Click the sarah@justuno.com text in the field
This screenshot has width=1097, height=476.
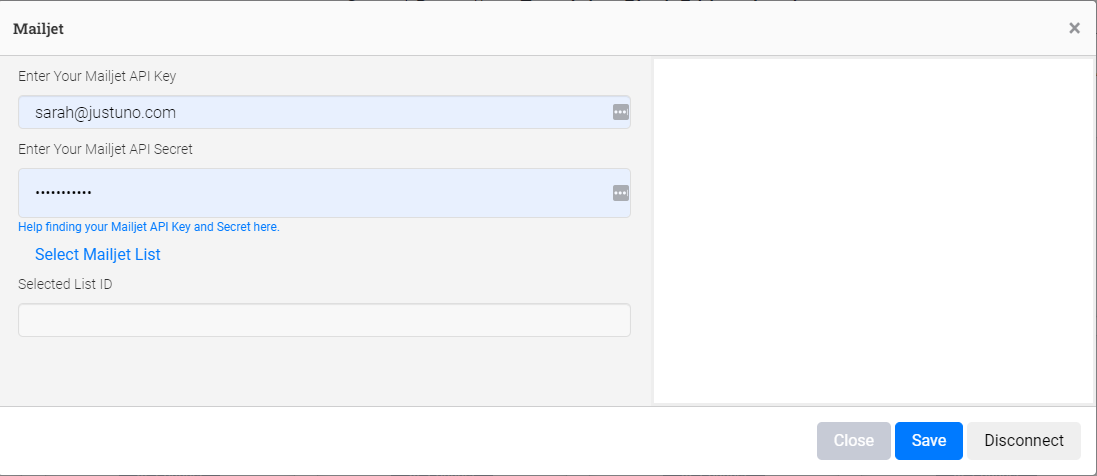click(x=106, y=113)
